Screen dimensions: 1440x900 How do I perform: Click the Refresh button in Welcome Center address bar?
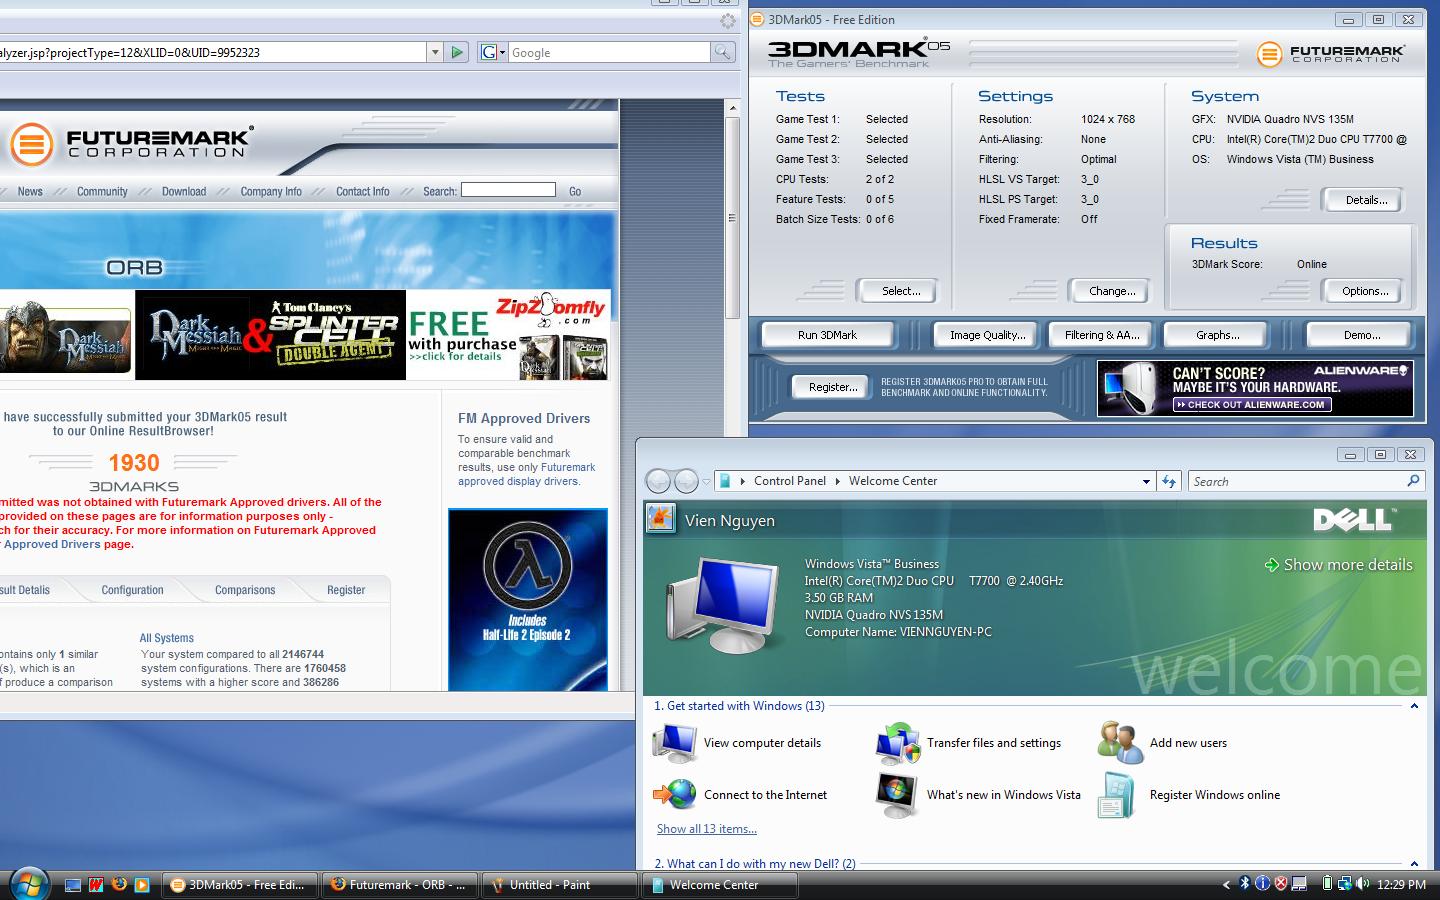point(1168,481)
